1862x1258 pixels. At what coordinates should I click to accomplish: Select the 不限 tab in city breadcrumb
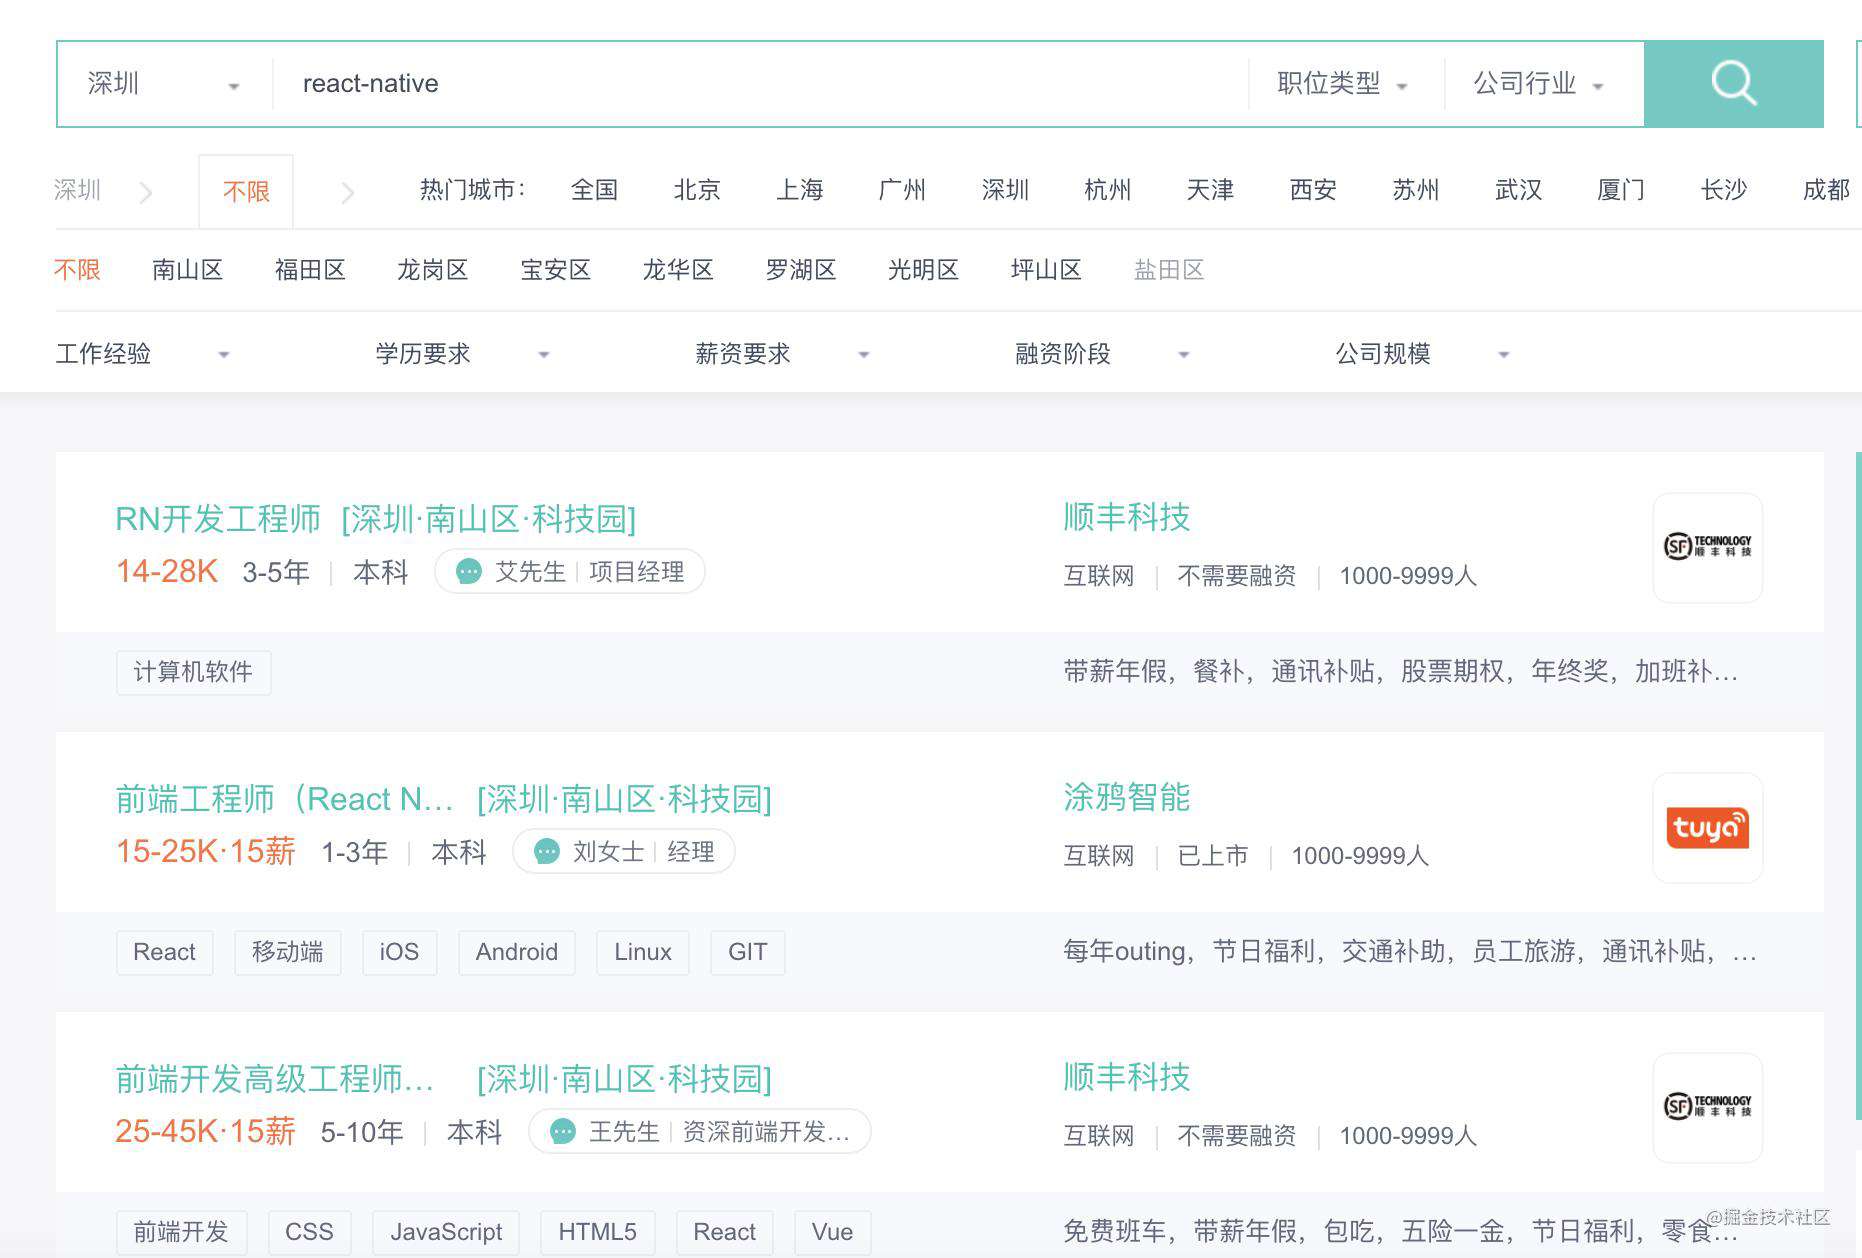click(x=246, y=191)
